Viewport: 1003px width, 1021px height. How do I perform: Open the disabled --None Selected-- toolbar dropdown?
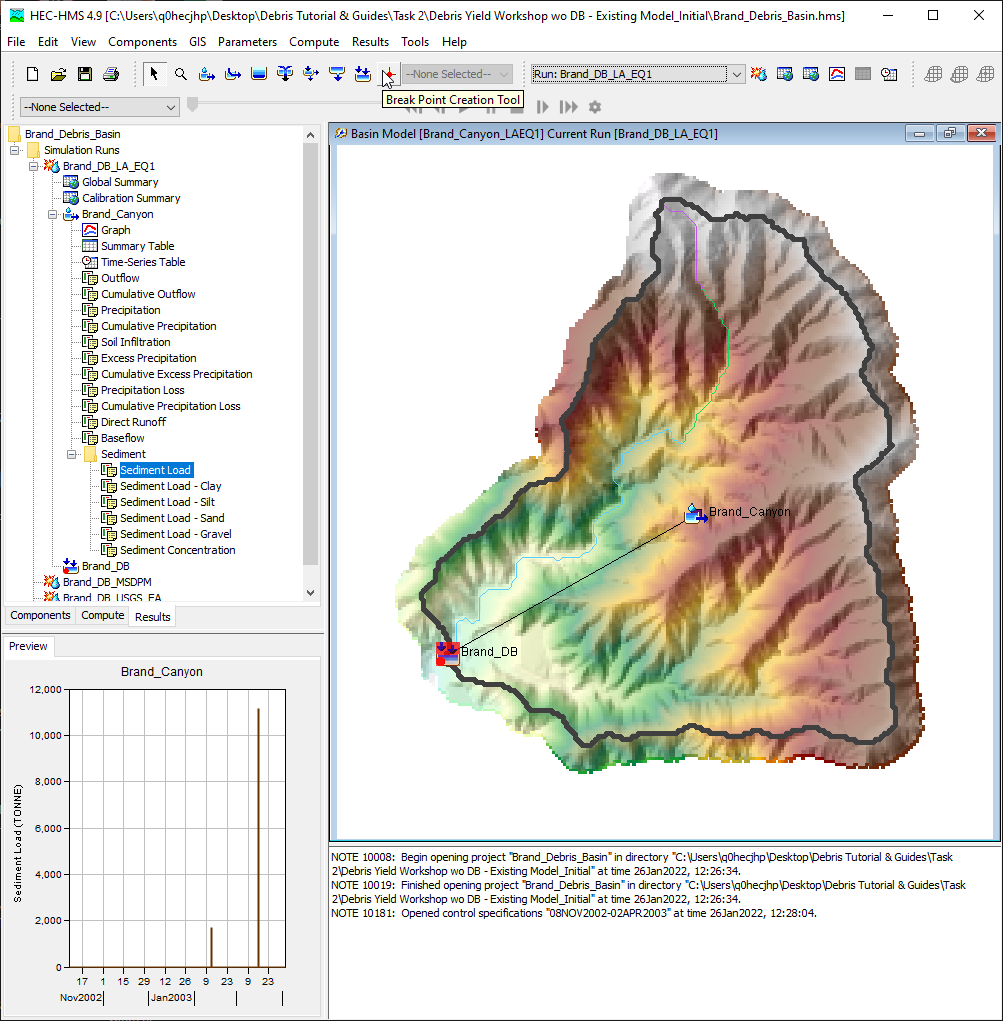click(457, 74)
